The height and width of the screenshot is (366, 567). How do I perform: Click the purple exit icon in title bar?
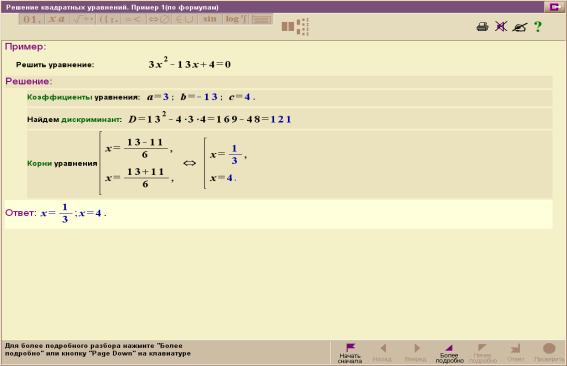coord(555,7)
